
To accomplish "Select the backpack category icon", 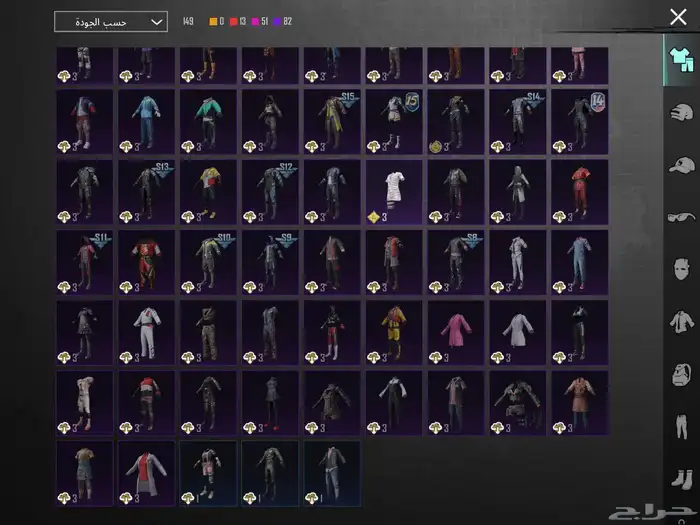I will point(681,375).
